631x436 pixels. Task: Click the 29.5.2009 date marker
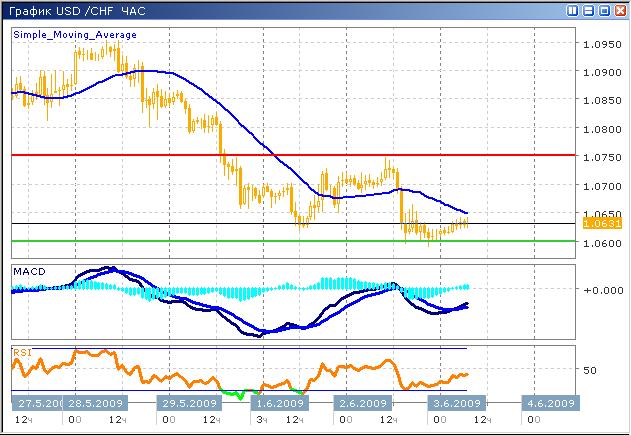(x=190, y=403)
